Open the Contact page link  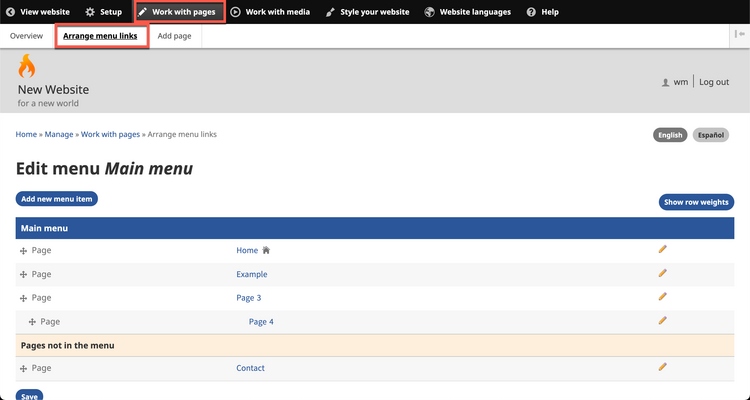pyautogui.click(x=250, y=368)
